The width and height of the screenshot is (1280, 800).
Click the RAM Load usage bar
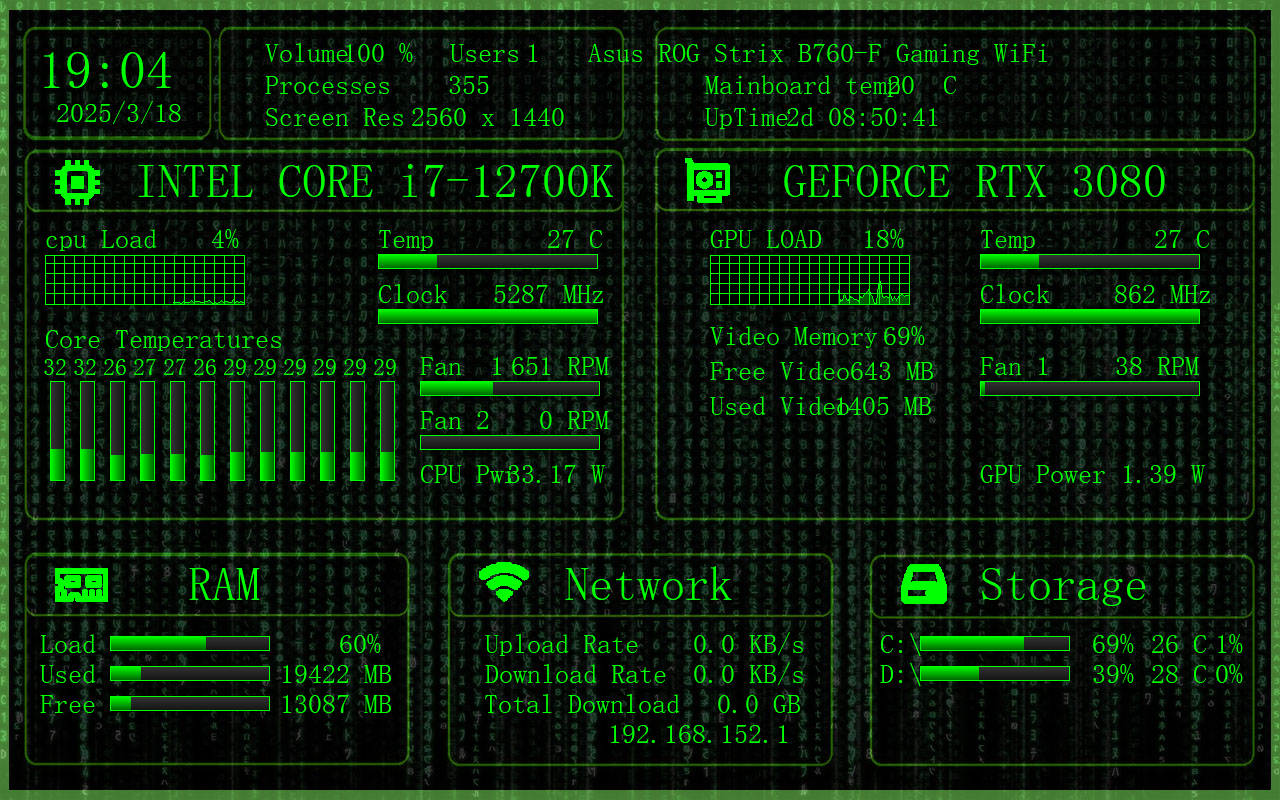coord(190,644)
